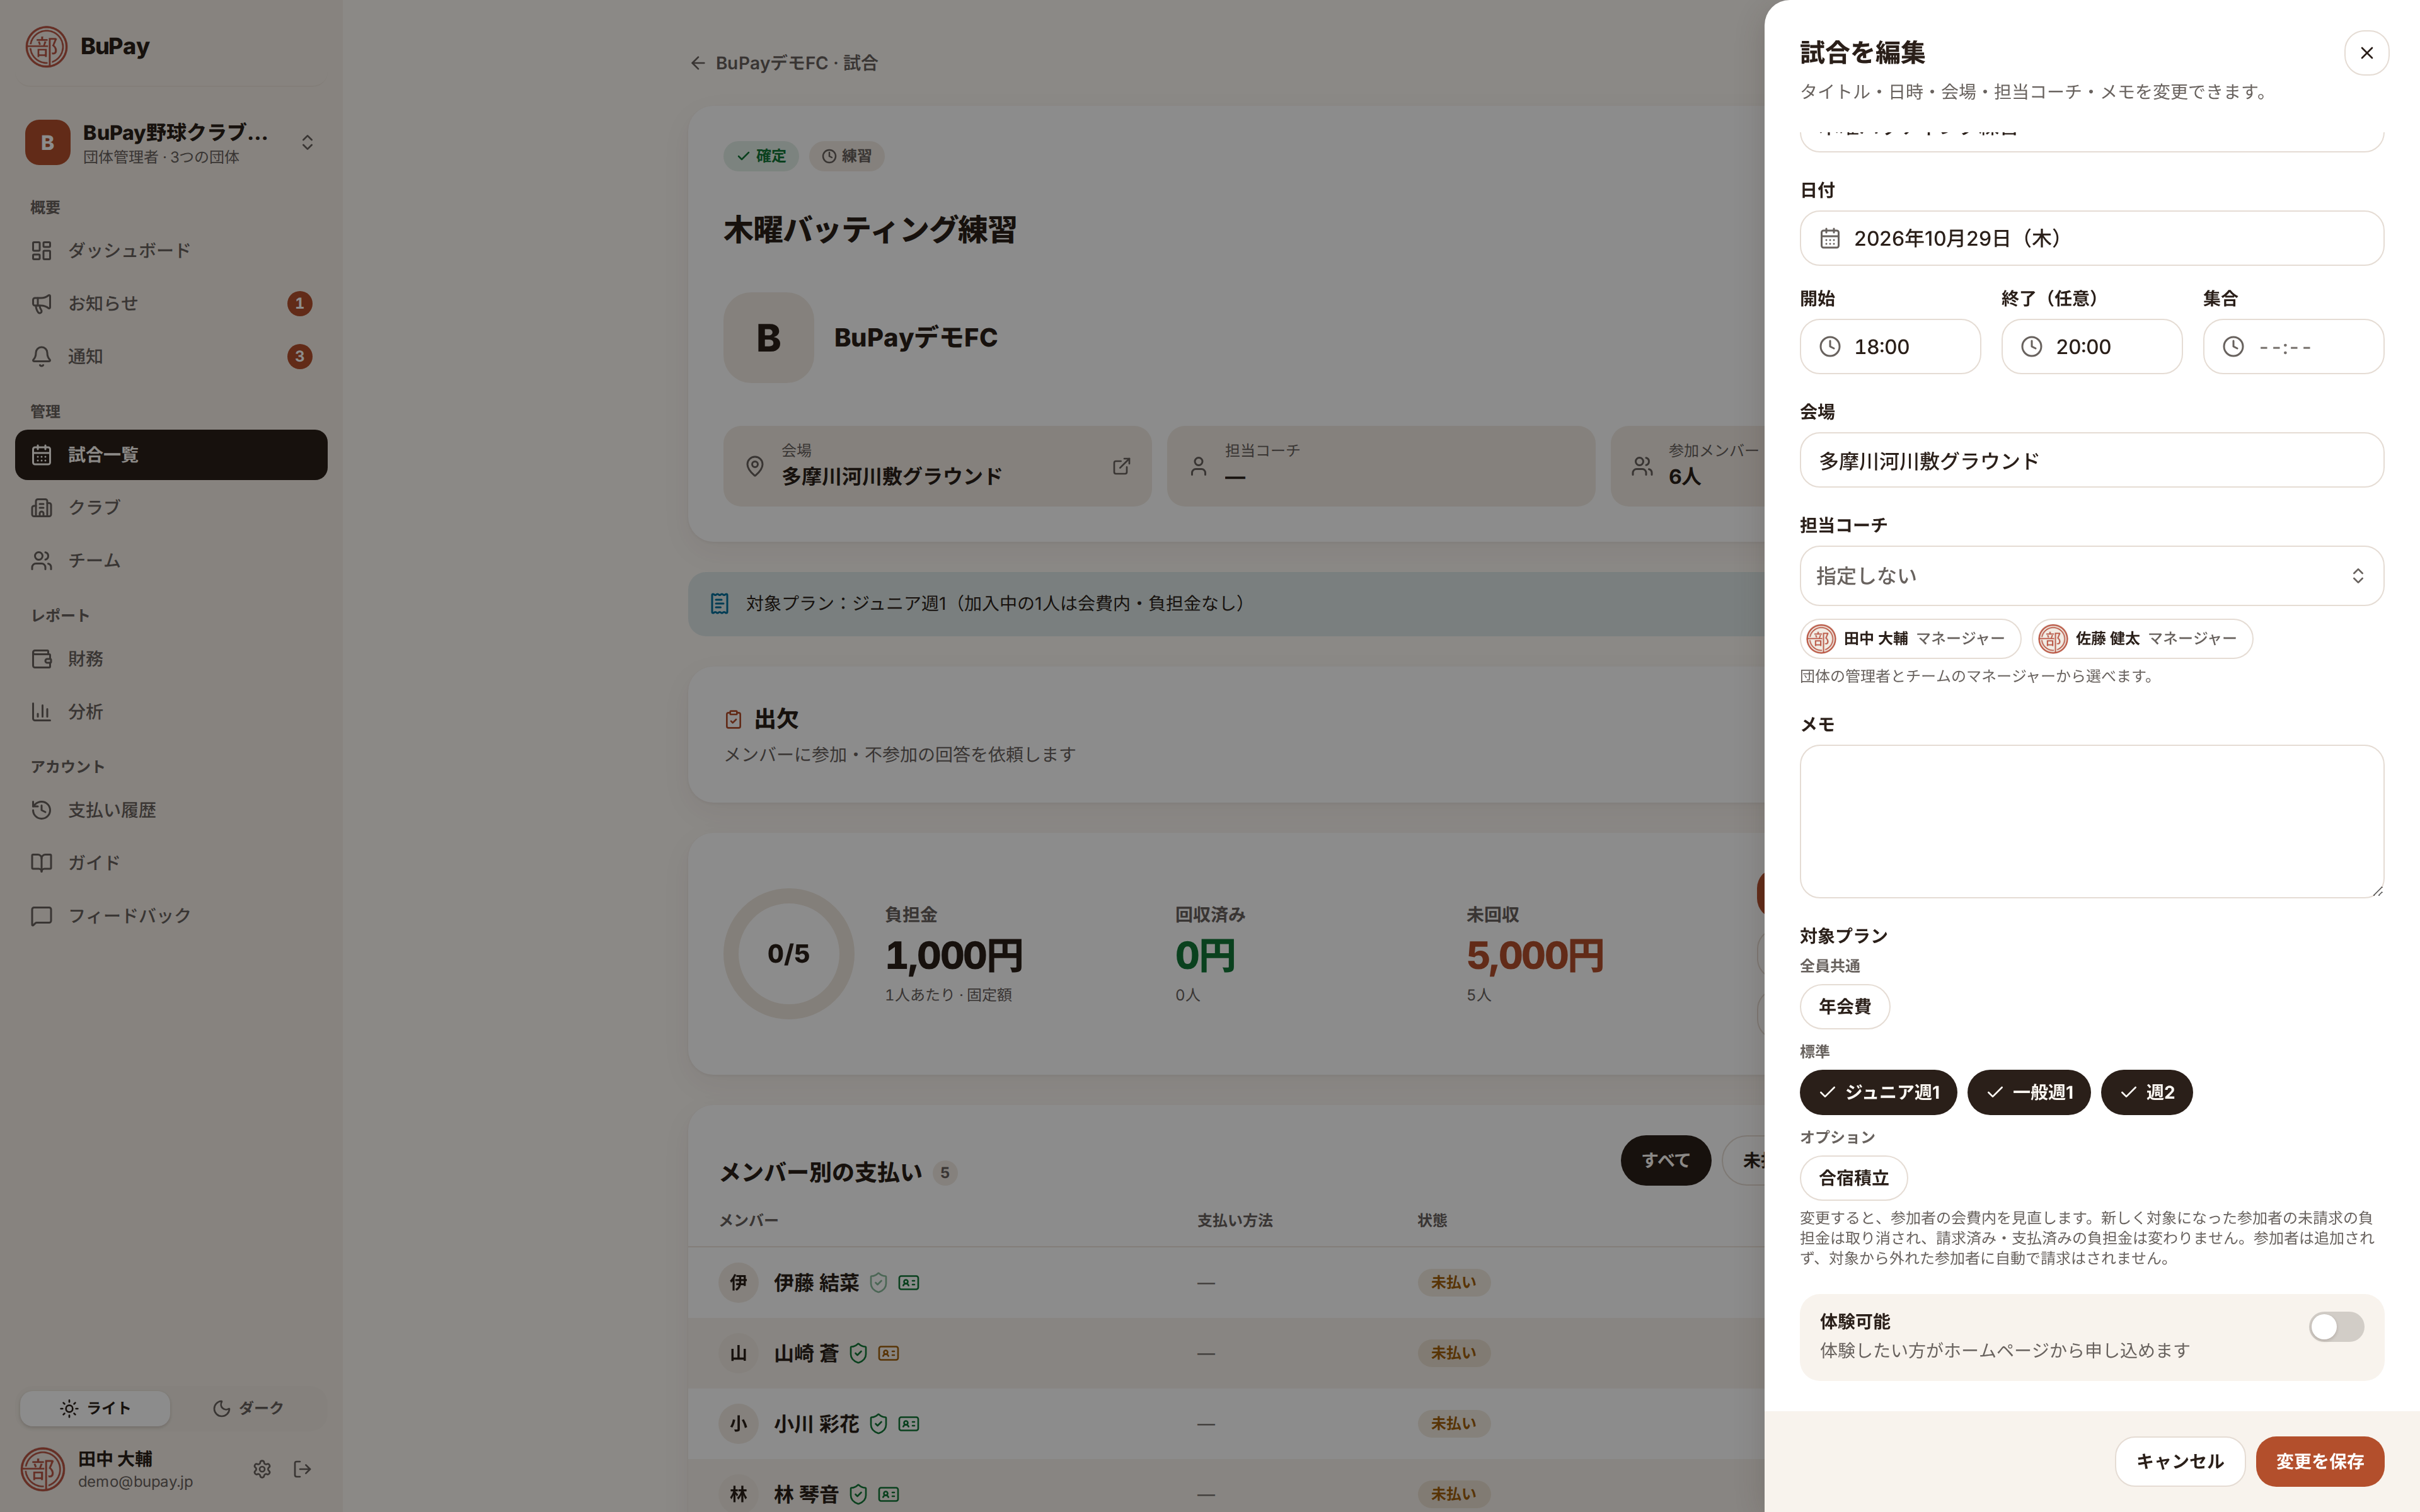Click the 未払い badge in 伊藤 結菜 row

[1453, 1283]
